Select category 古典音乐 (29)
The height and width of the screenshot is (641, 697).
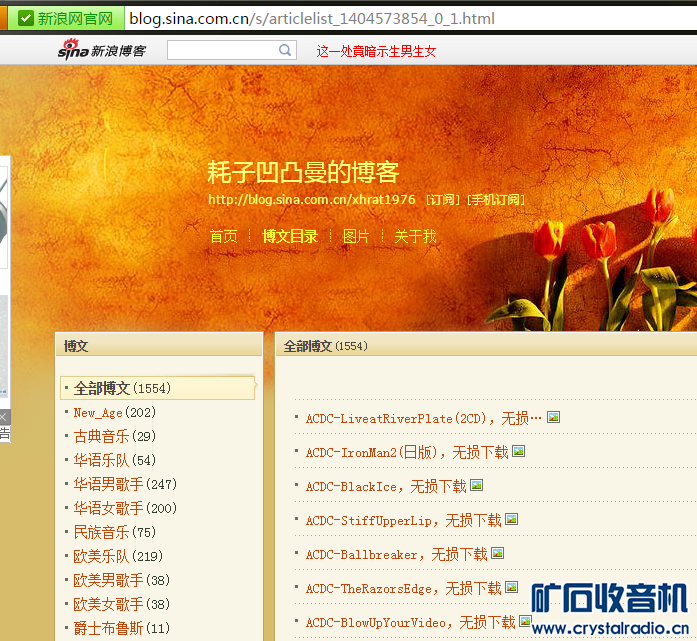coord(115,436)
